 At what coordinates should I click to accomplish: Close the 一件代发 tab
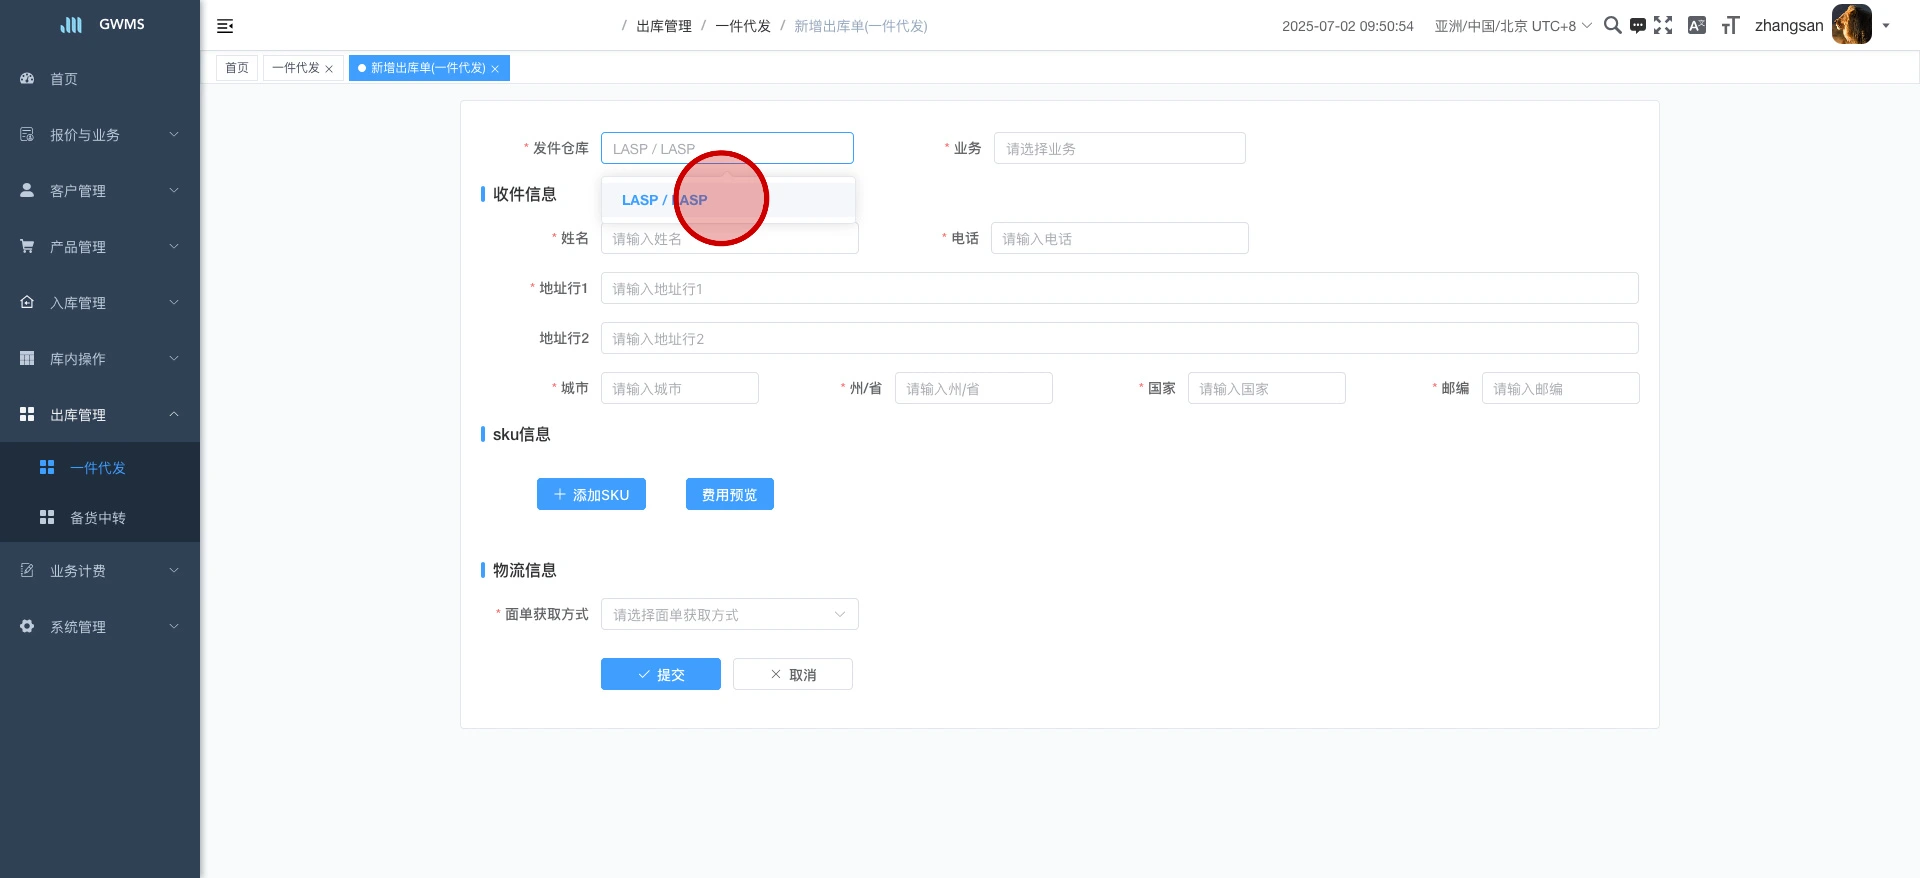329,69
